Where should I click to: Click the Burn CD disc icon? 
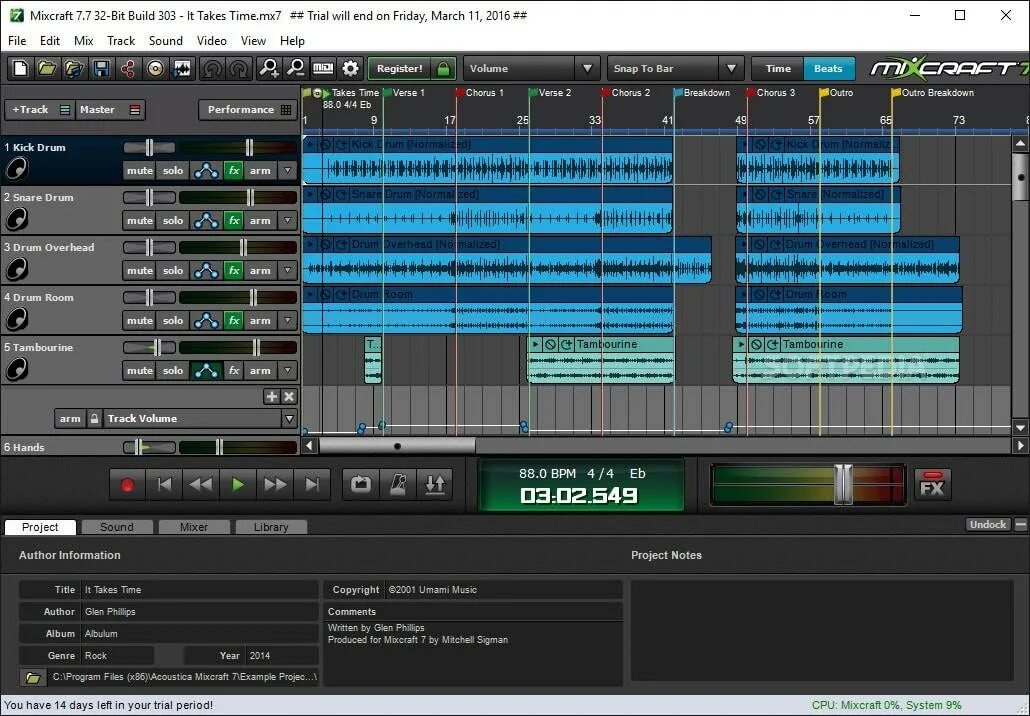[x=155, y=68]
